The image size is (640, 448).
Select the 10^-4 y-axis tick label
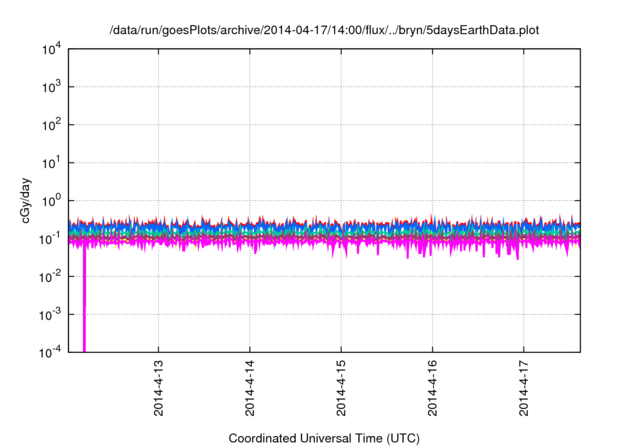coord(51,352)
